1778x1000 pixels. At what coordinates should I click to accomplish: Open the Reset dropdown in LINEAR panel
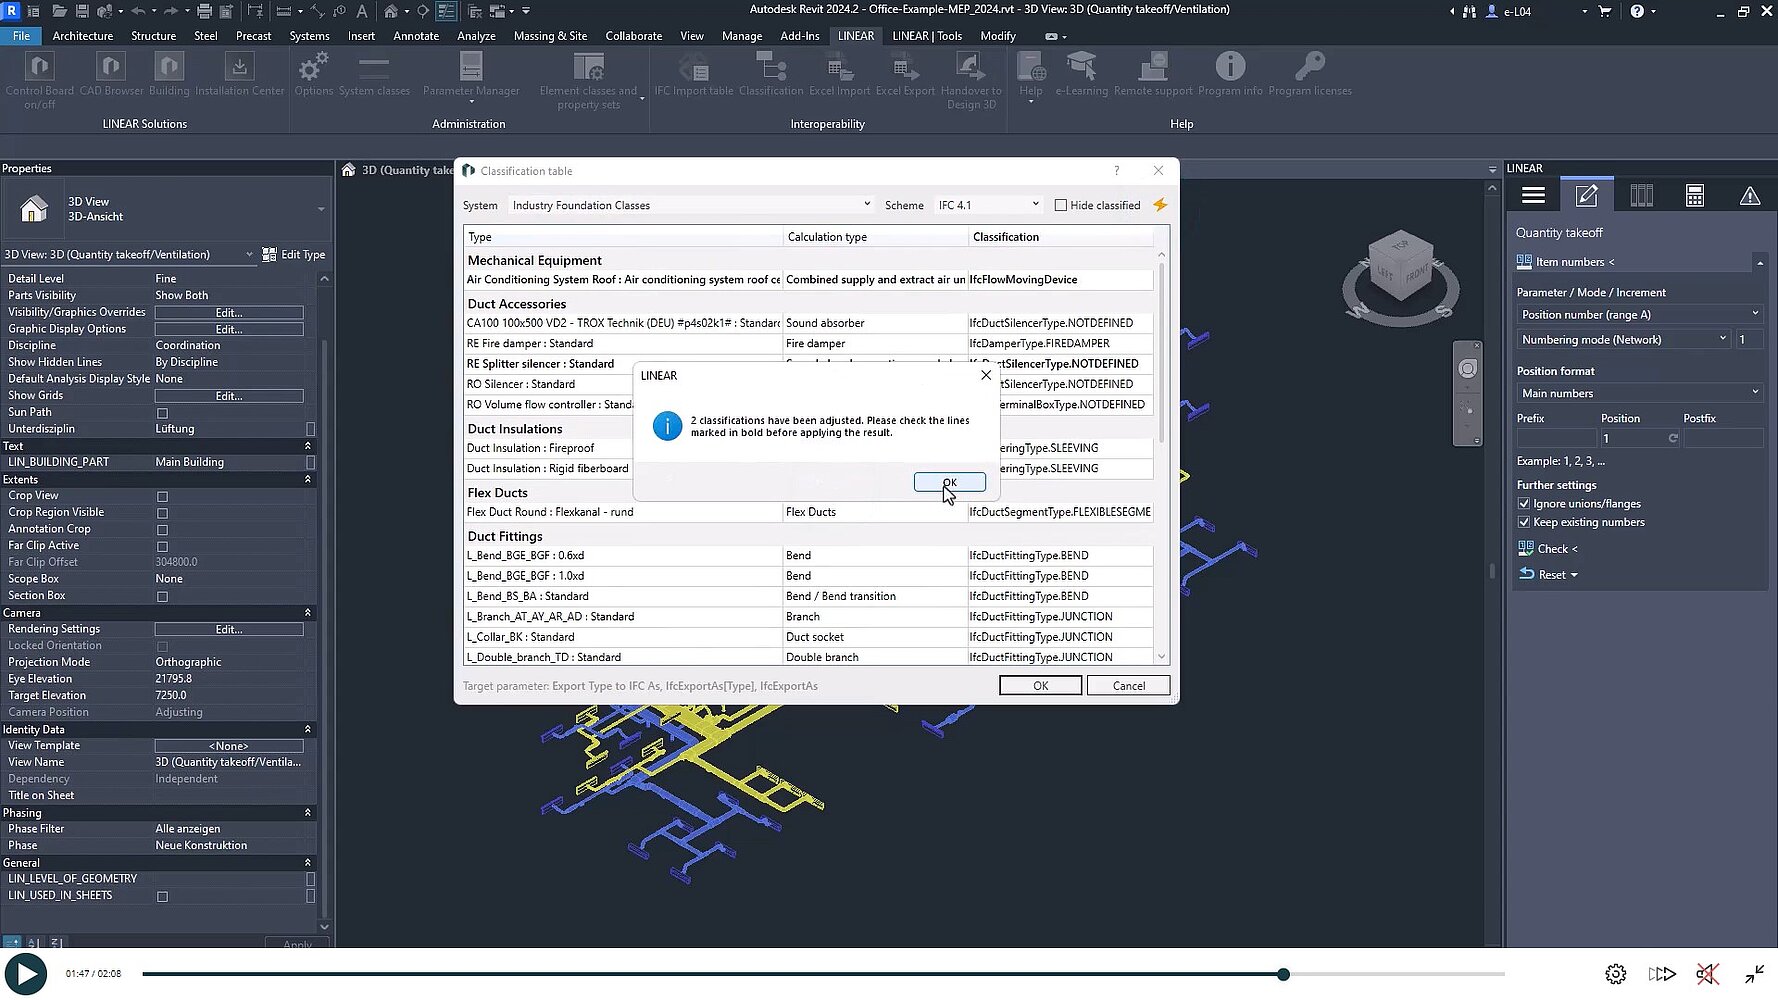(x=1548, y=574)
